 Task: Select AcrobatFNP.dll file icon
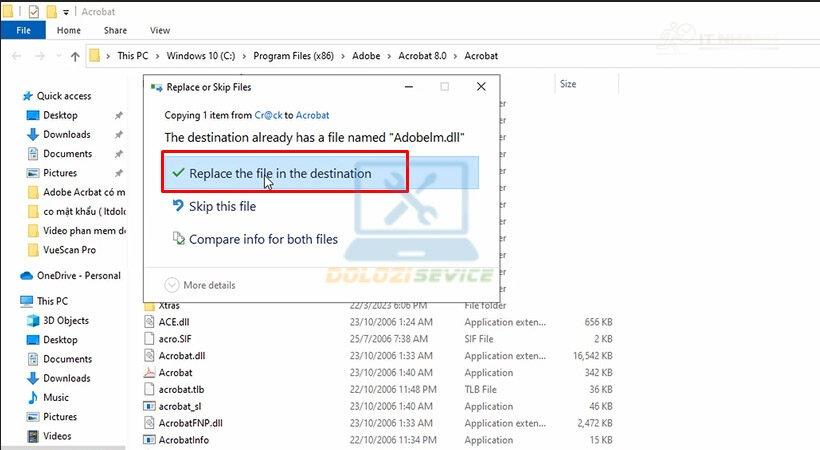point(150,423)
